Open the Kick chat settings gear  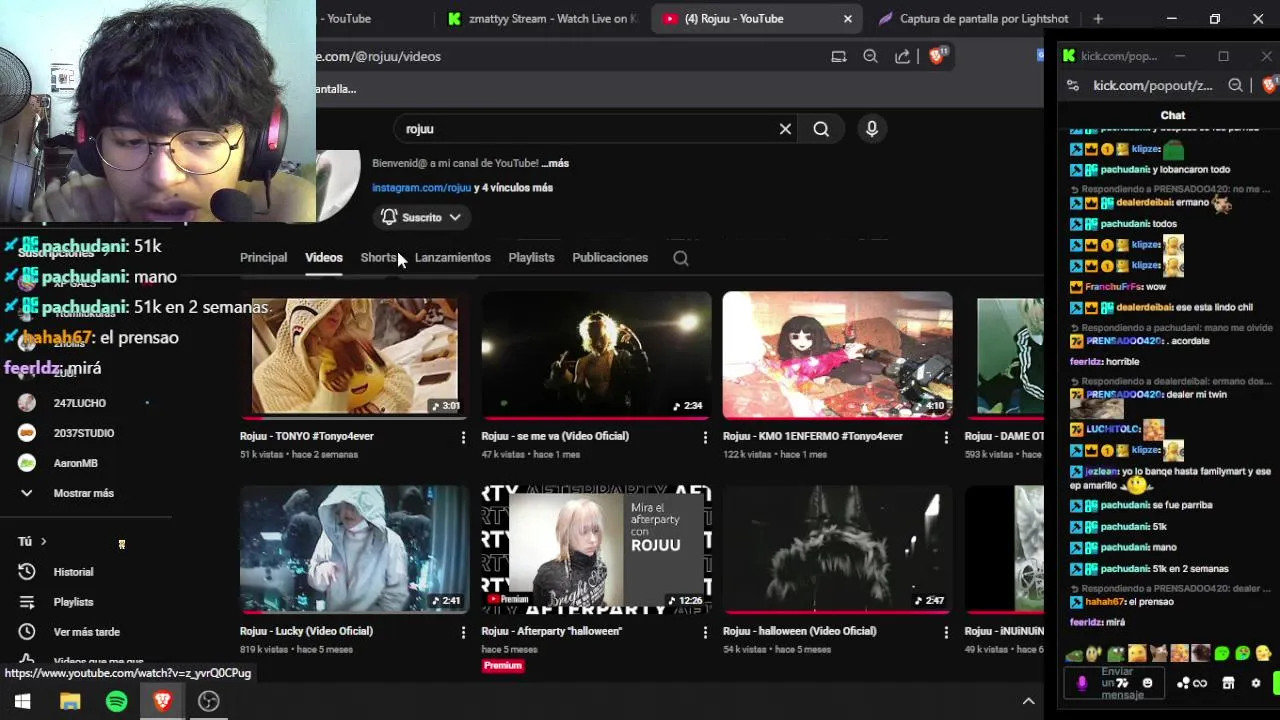pyautogui.click(x=1256, y=683)
